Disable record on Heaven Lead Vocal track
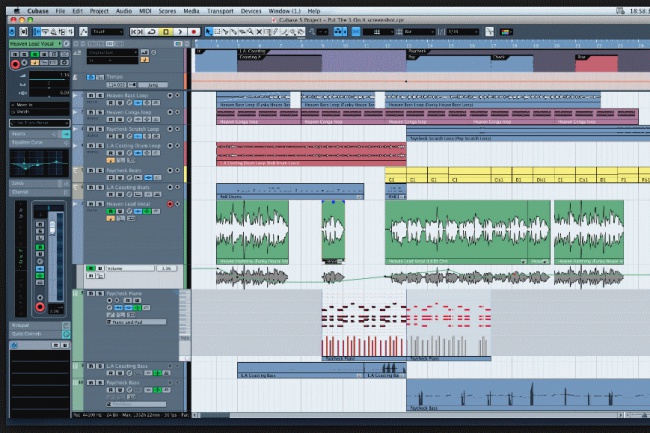This screenshot has height=433, width=650. point(170,204)
